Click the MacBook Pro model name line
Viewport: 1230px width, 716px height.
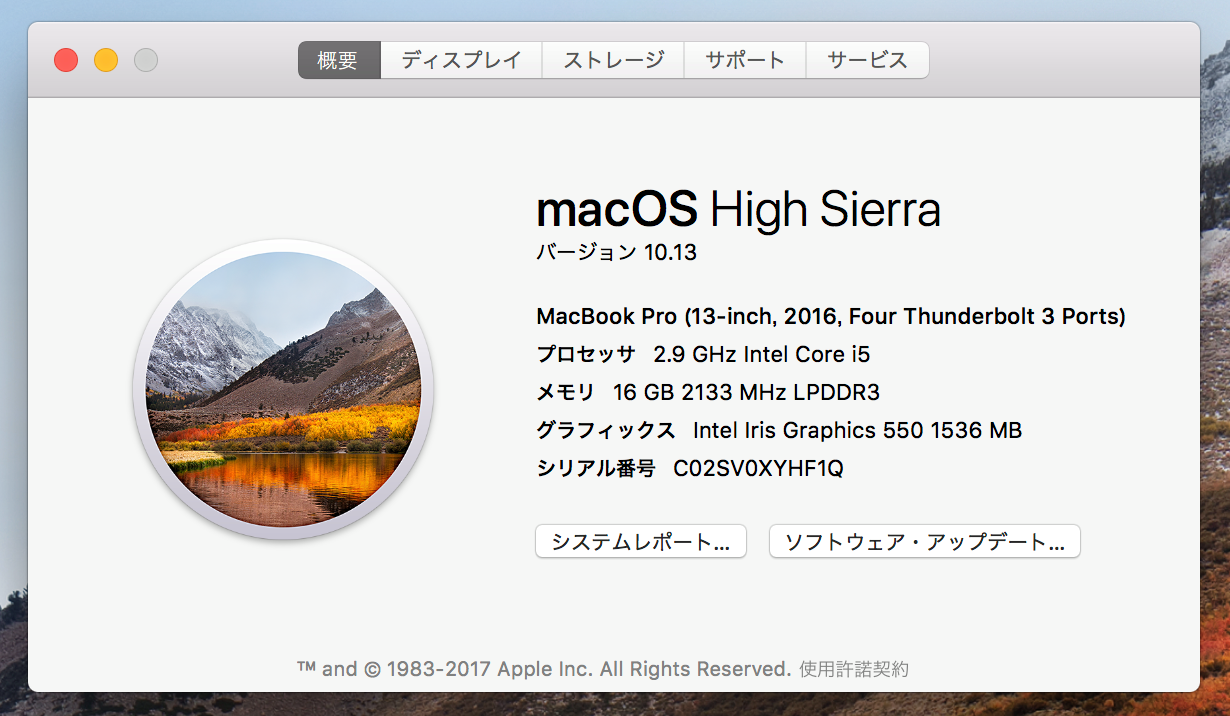tap(831, 317)
